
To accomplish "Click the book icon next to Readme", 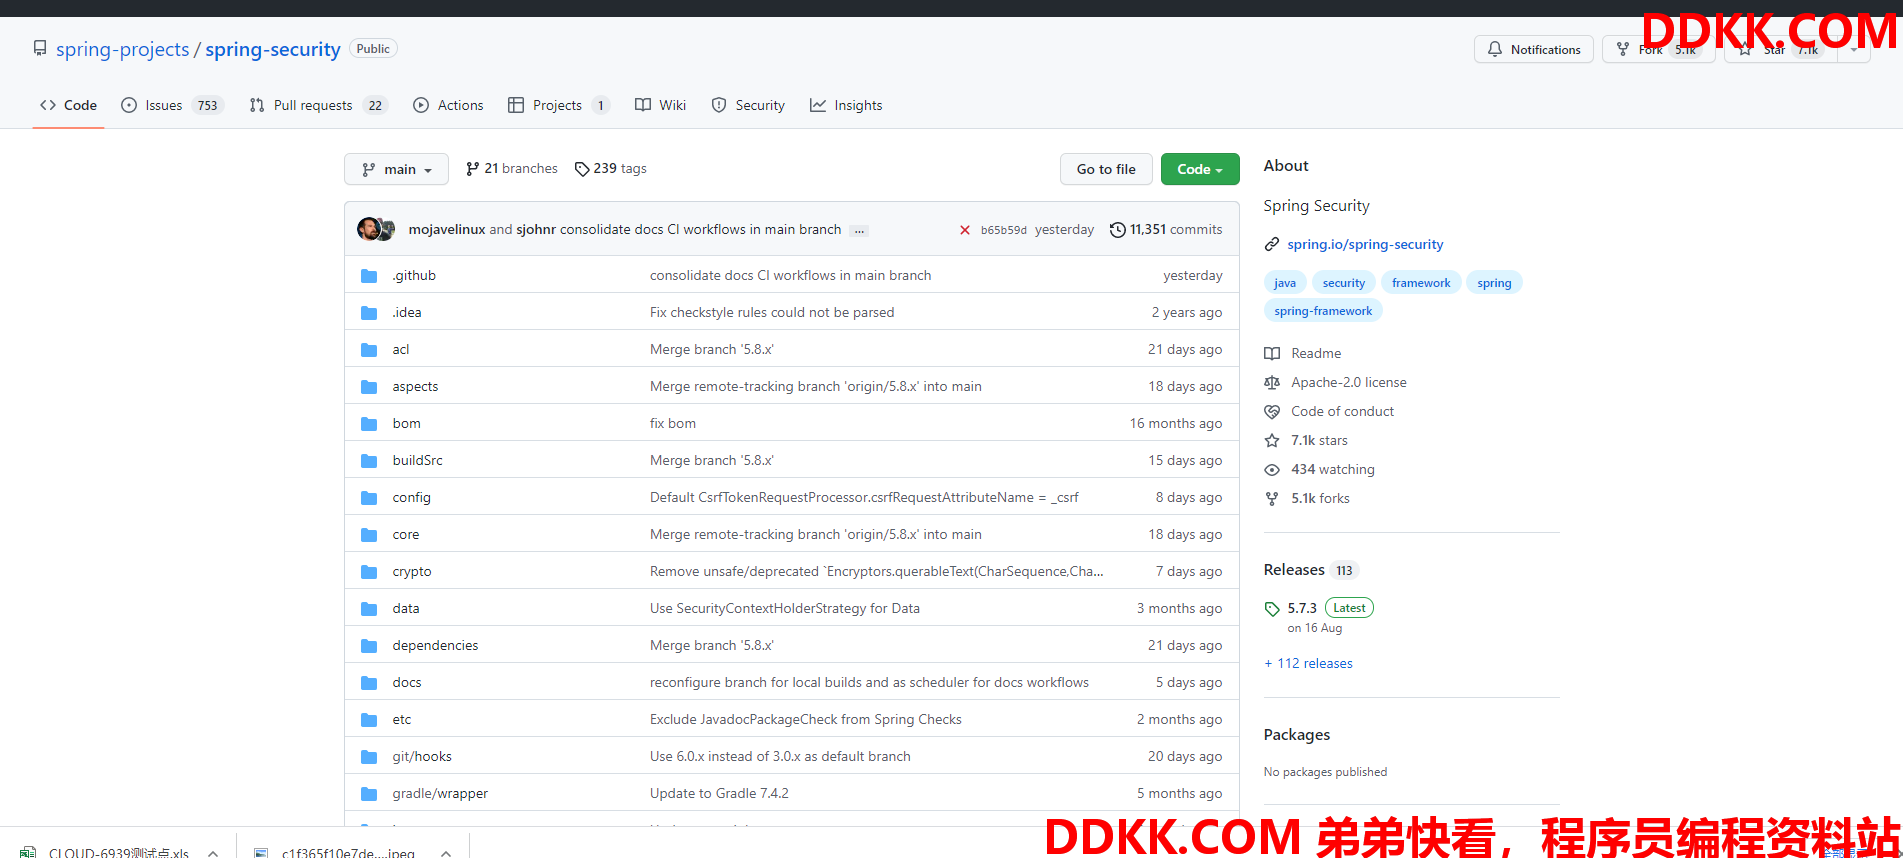I will 1272,353.
